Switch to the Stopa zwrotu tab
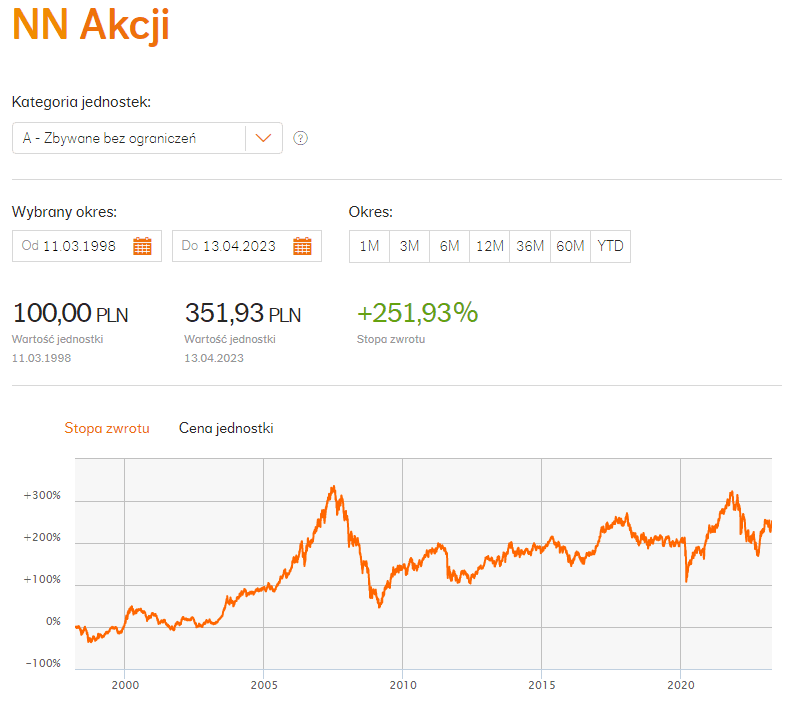Image resolution: width=791 pixels, height=701 pixels. pos(107,428)
